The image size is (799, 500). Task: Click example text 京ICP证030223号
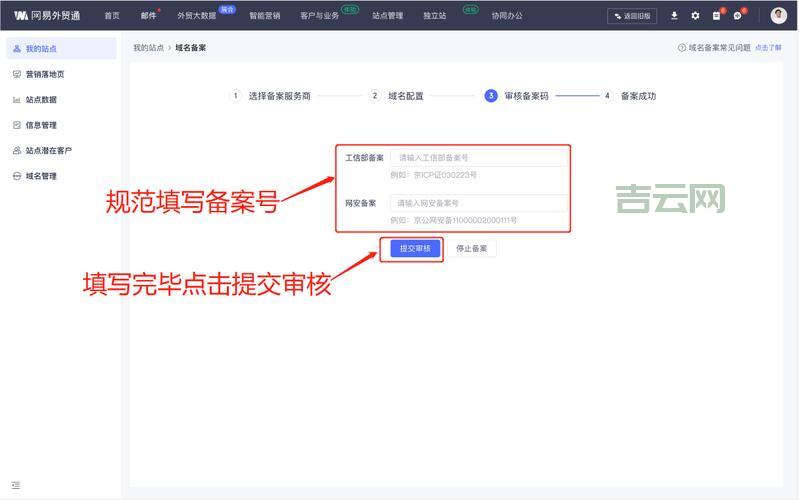pyautogui.click(x=445, y=175)
